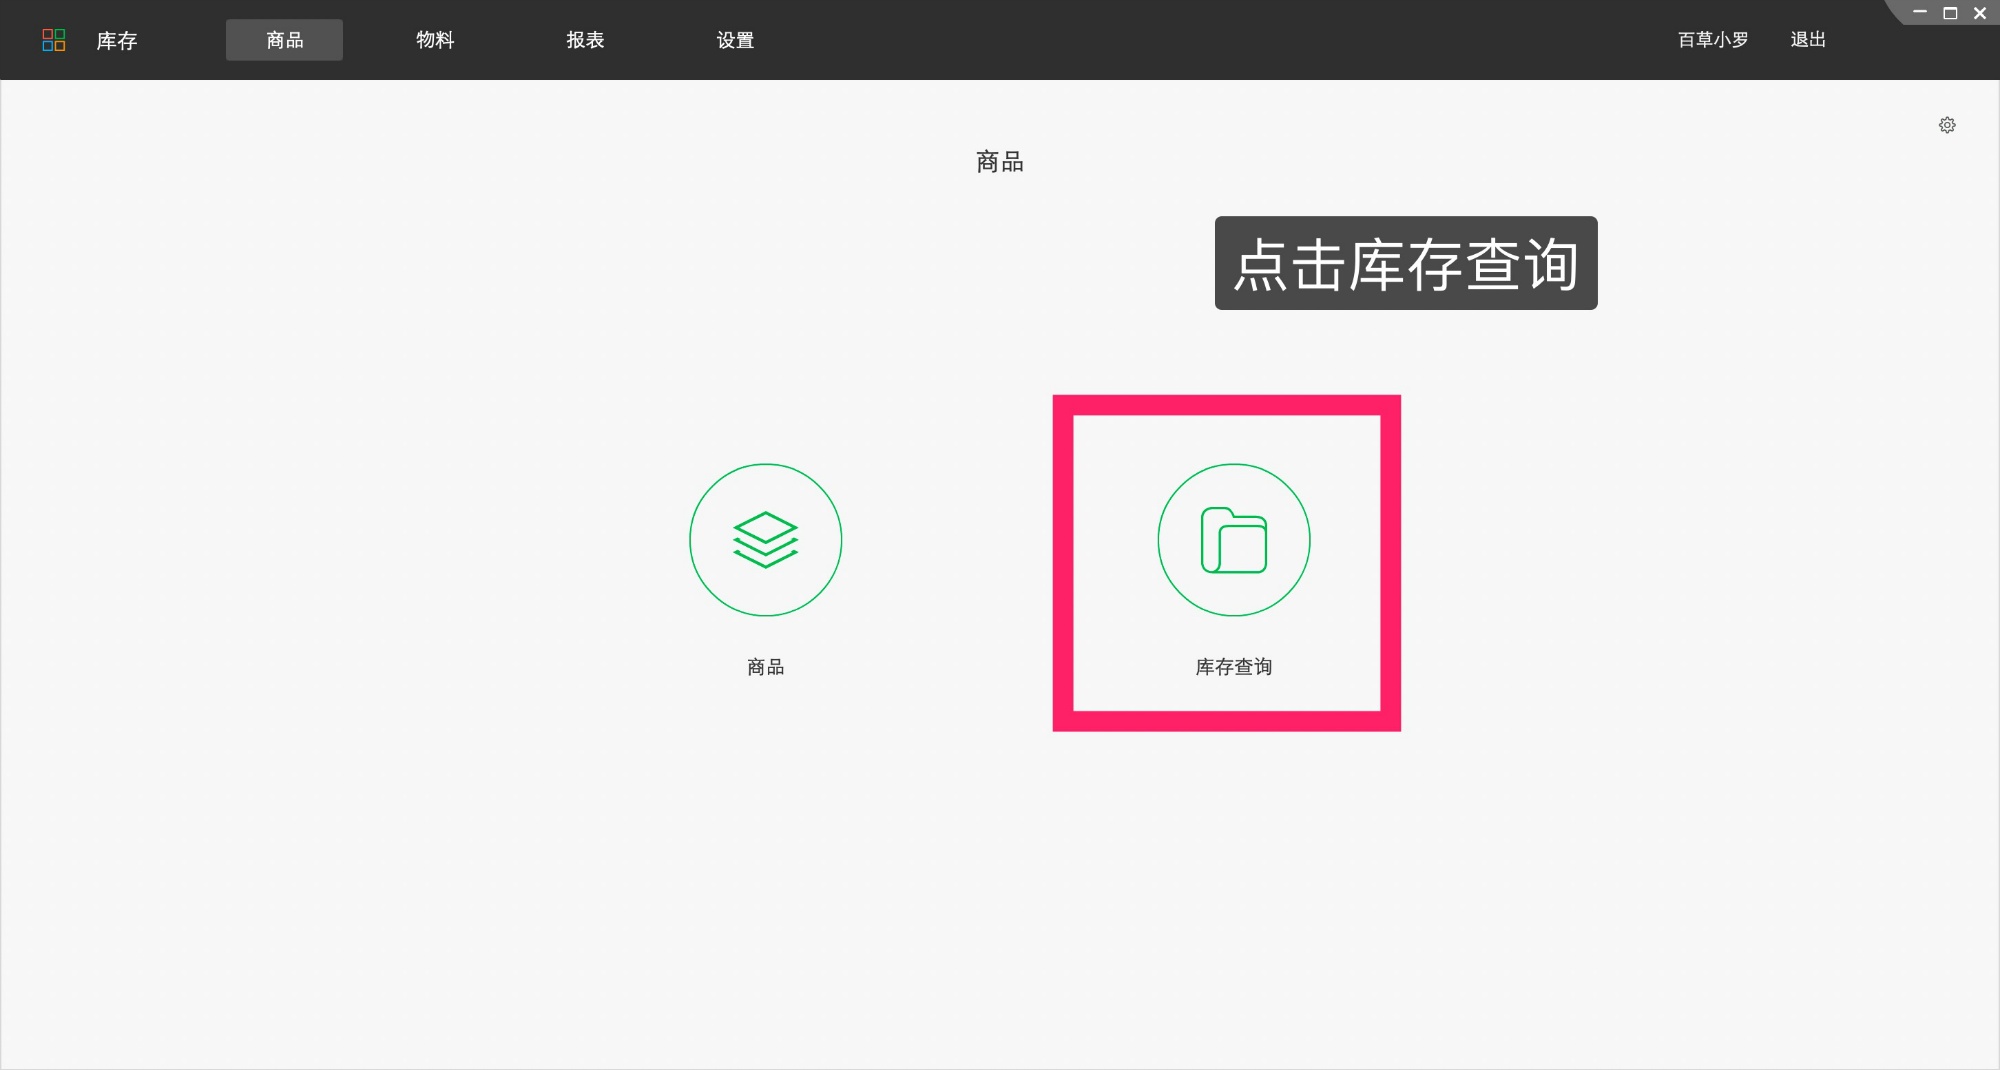Click the 退出 logout link
The height and width of the screenshot is (1070, 2000).
[x=1807, y=40]
